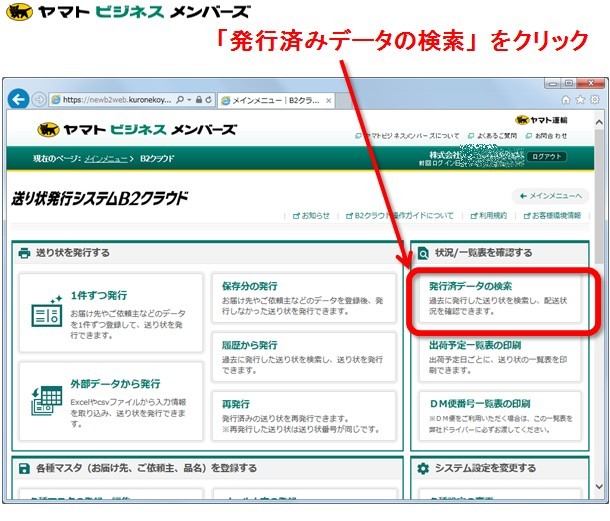Open the 1件ずつ発行 title
The height and width of the screenshot is (521, 610).
(x=99, y=295)
